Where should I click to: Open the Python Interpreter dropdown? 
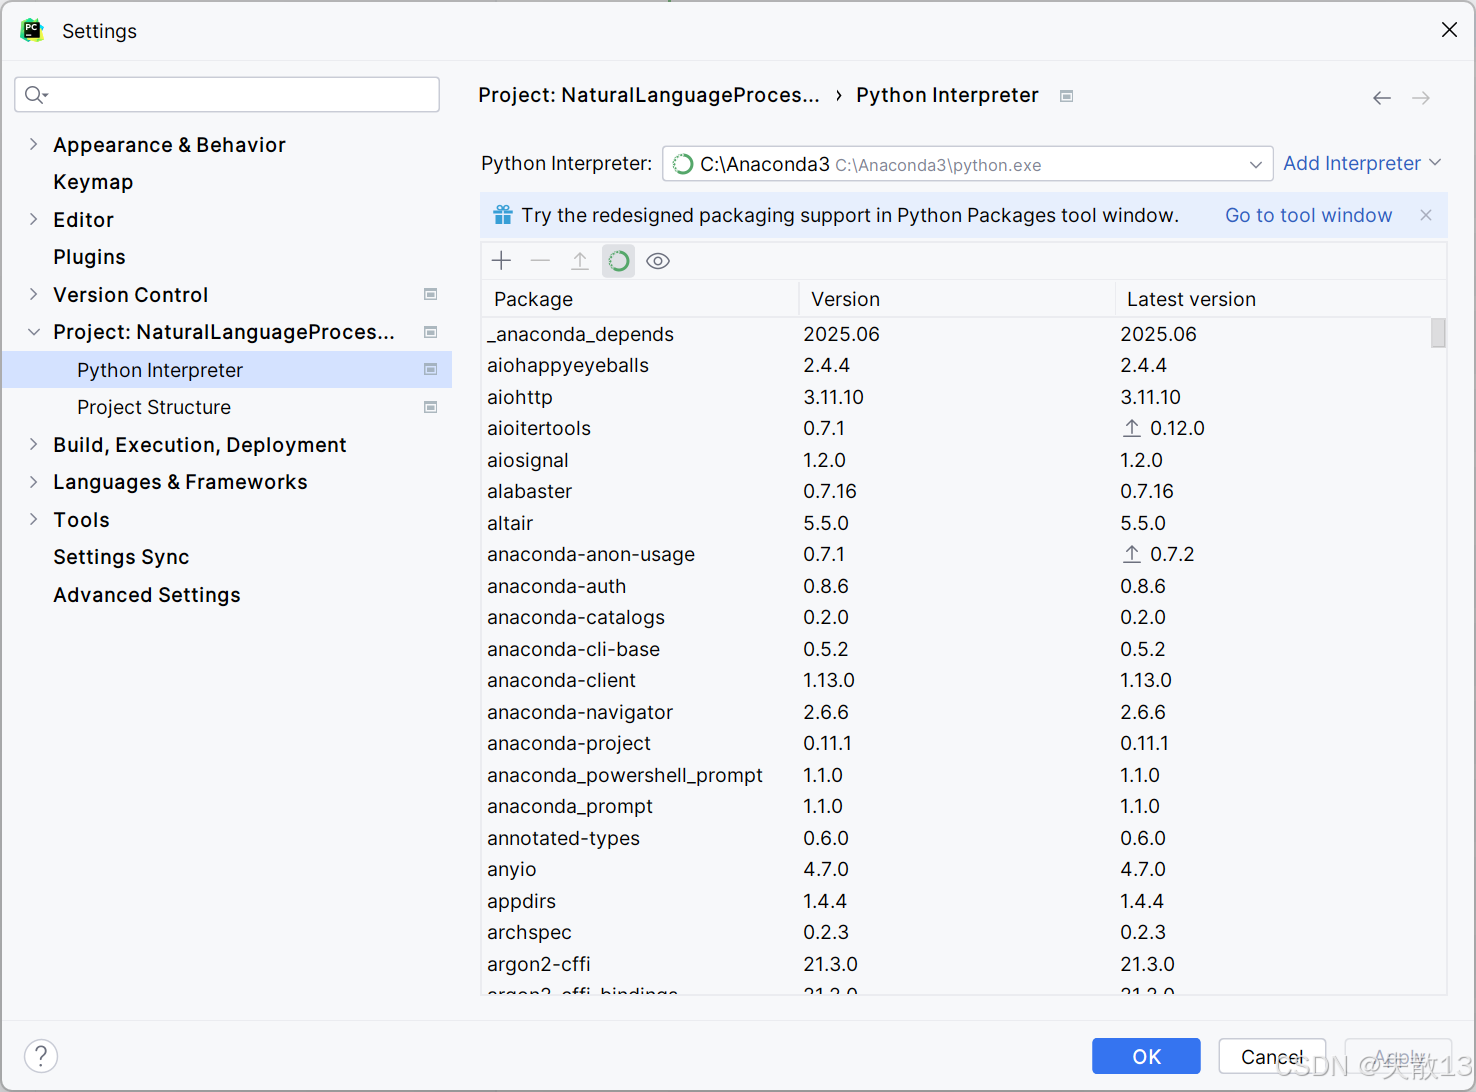pos(967,164)
